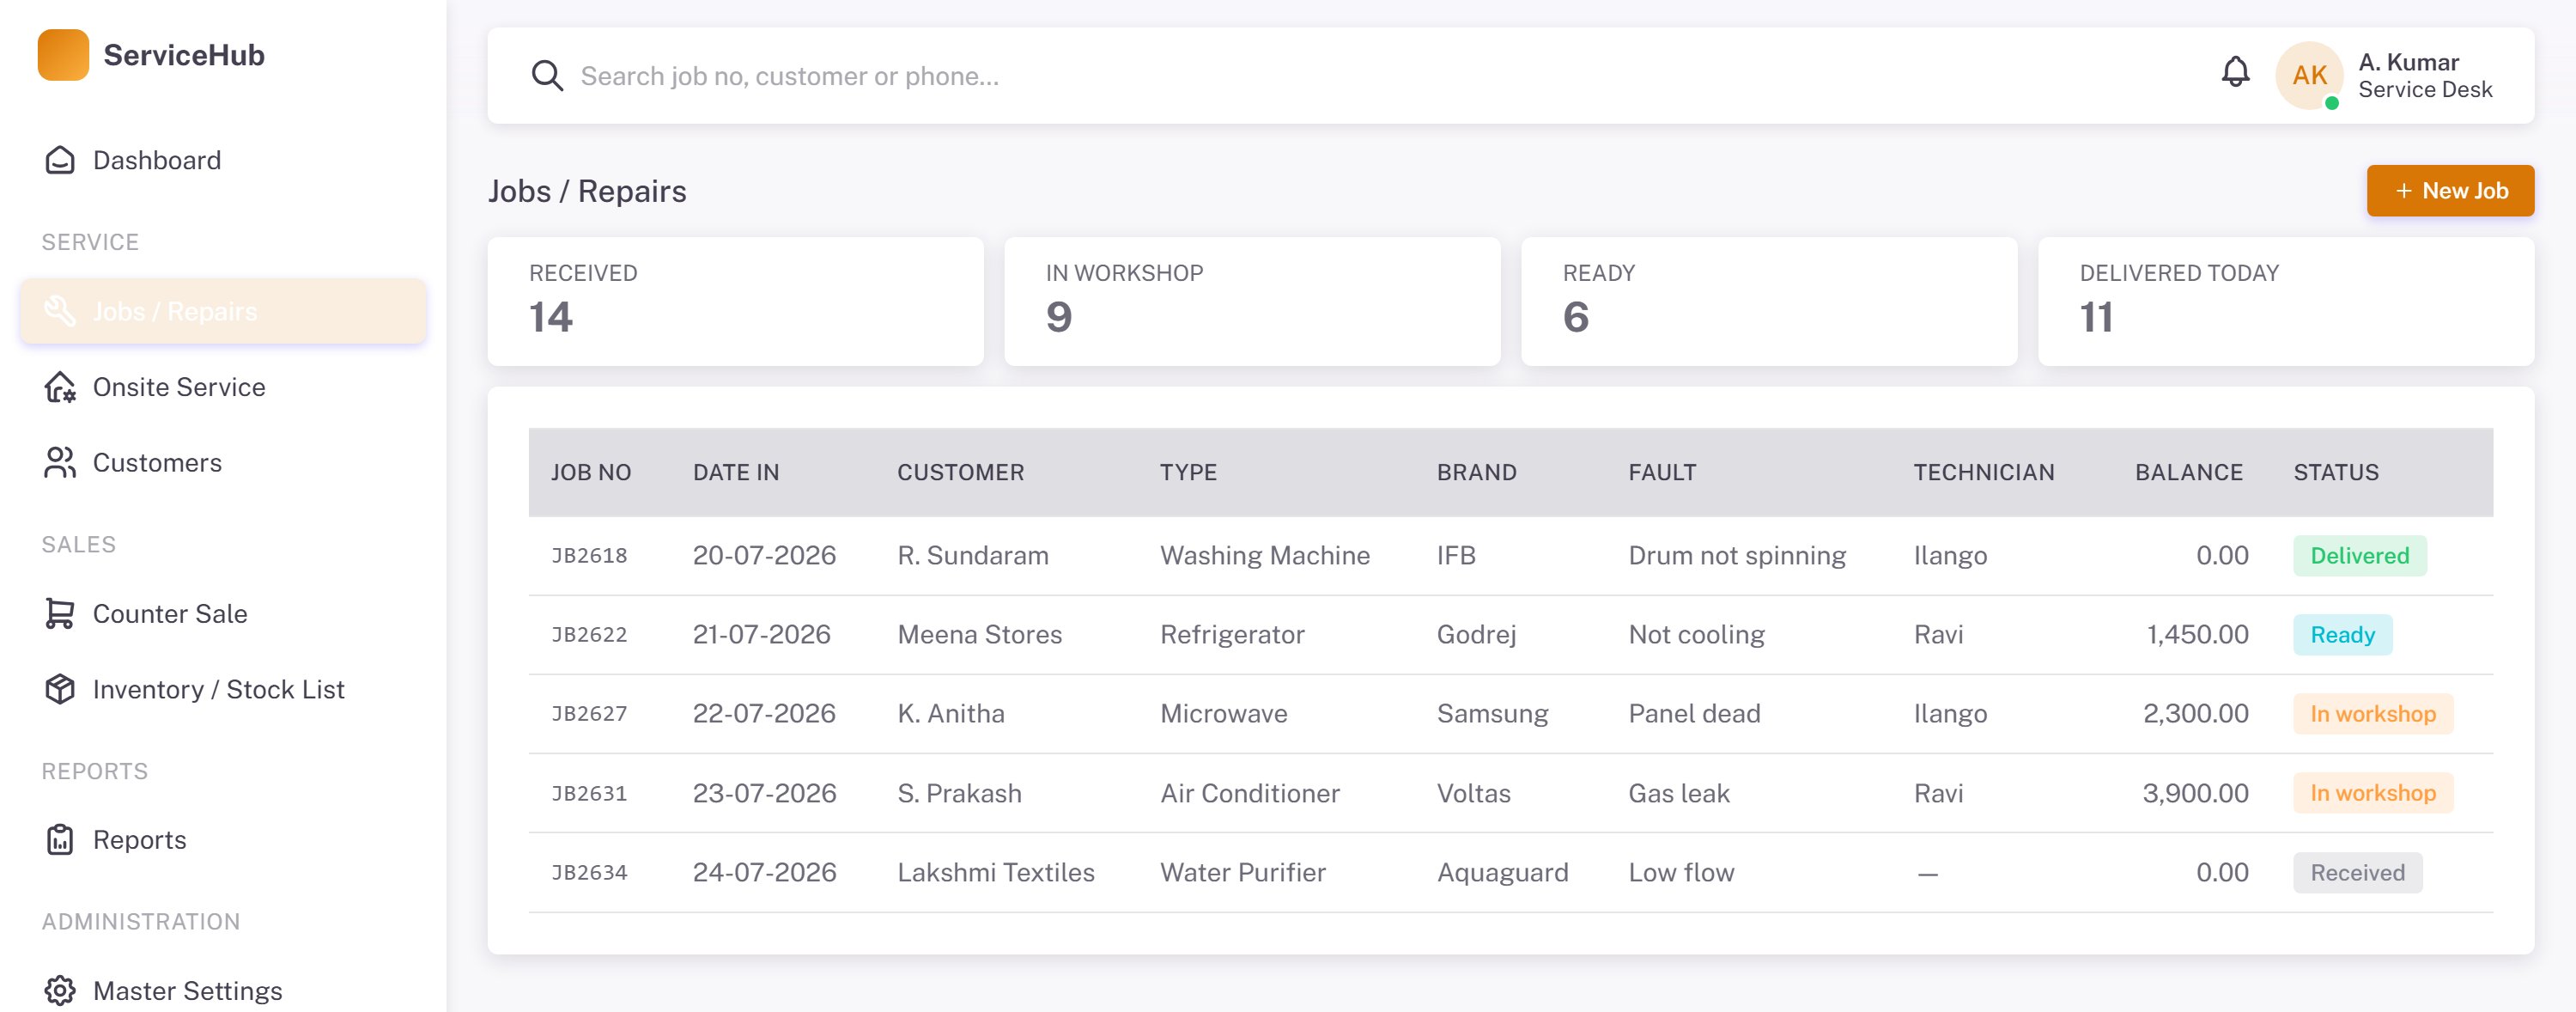Click the Reports clipboard icon
This screenshot has width=2576, height=1012.
(60, 840)
